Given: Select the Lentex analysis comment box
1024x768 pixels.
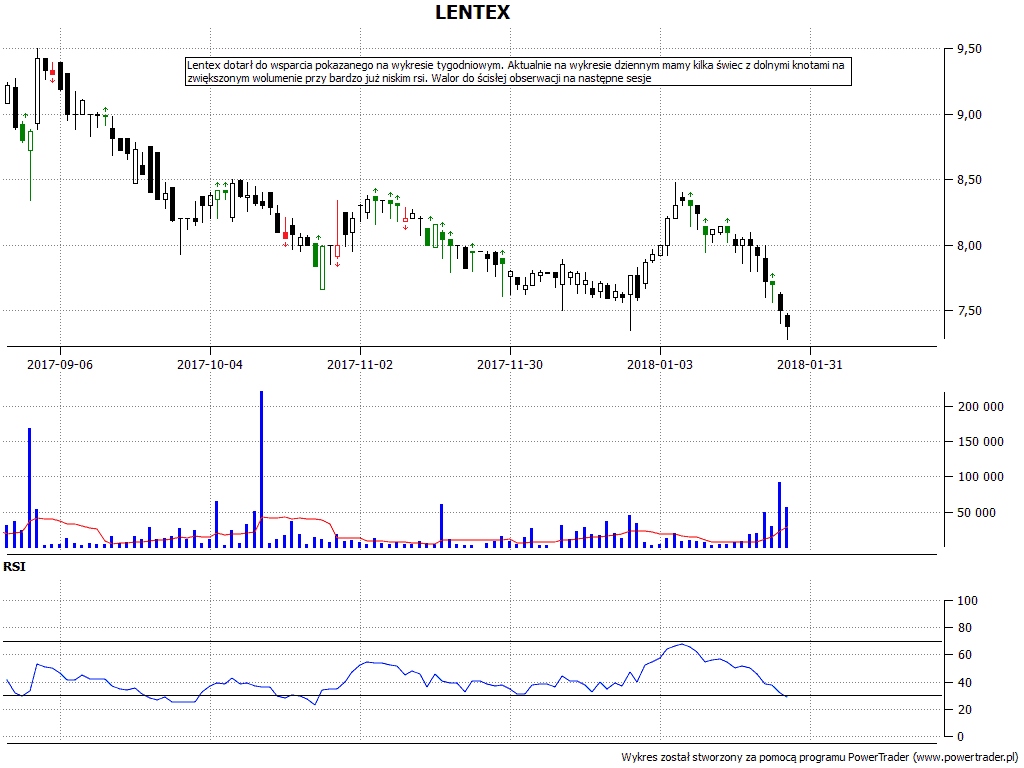Looking at the screenshot, I should pos(519,72).
